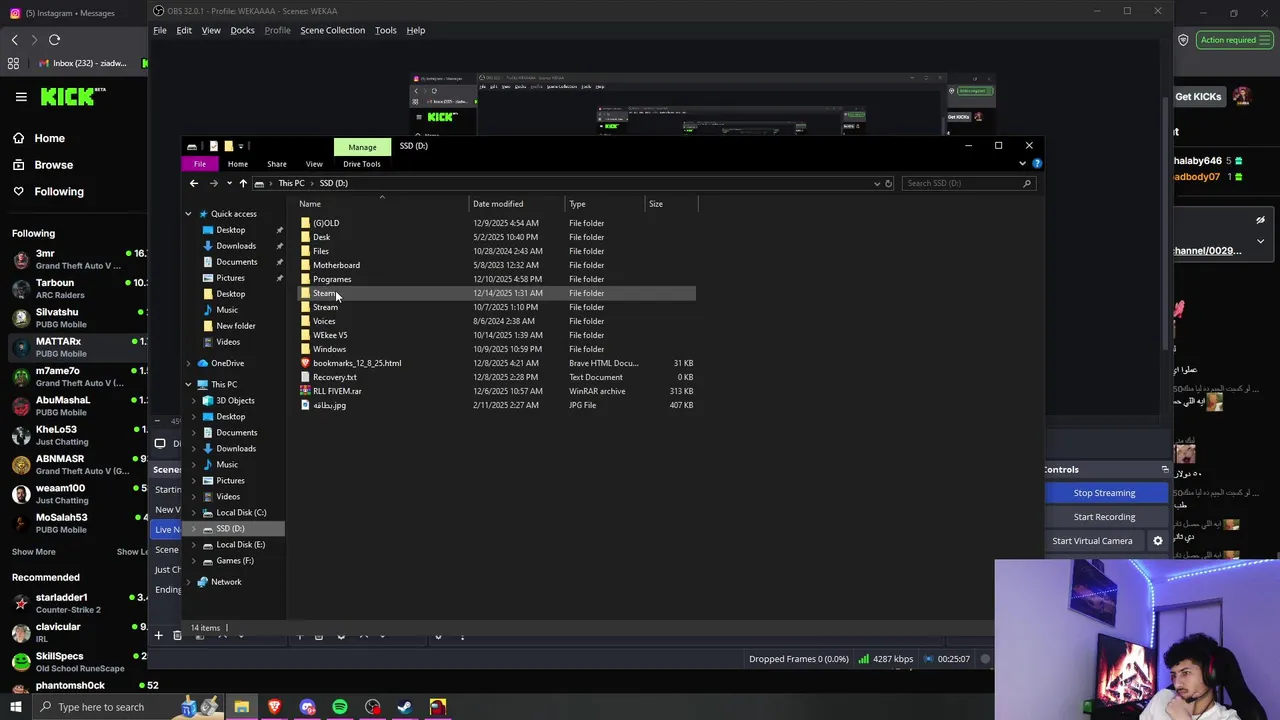Image resolution: width=1280 pixels, height=720 pixels.
Task: Open the Share ribbon tab
Action: click(x=277, y=164)
